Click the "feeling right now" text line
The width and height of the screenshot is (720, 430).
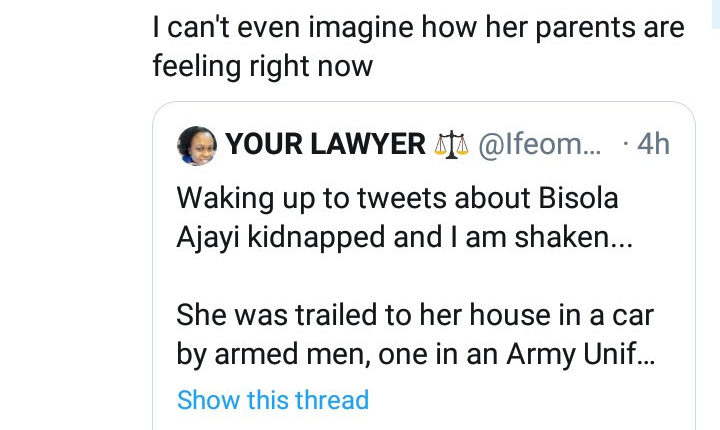(262, 67)
